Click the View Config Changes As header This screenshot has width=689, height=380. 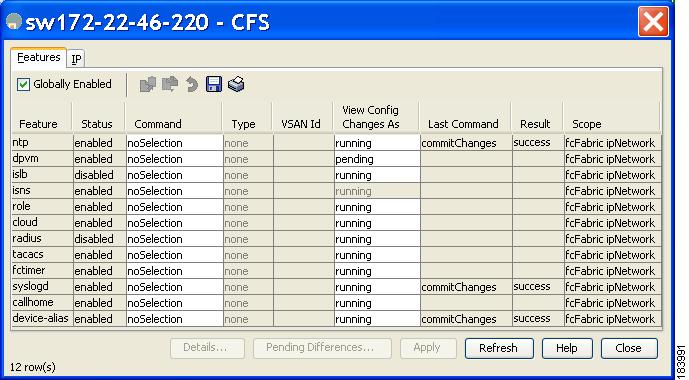click(x=376, y=118)
